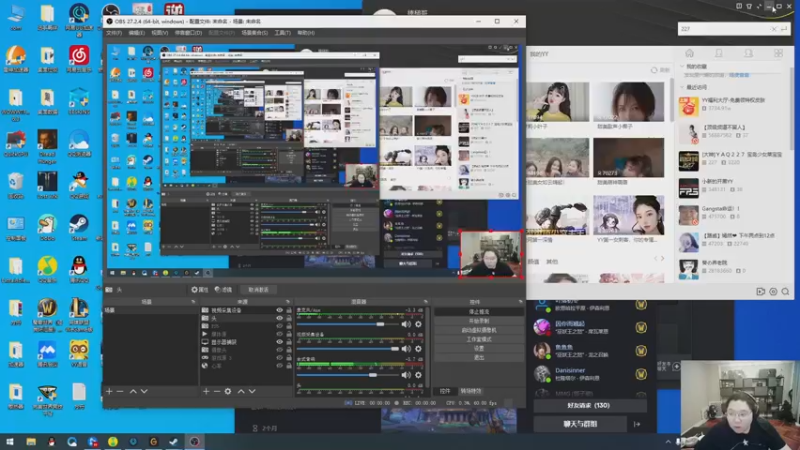Click 开始录制 in OBS controls
The width and height of the screenshot is (800, 450).
(479, 321)
